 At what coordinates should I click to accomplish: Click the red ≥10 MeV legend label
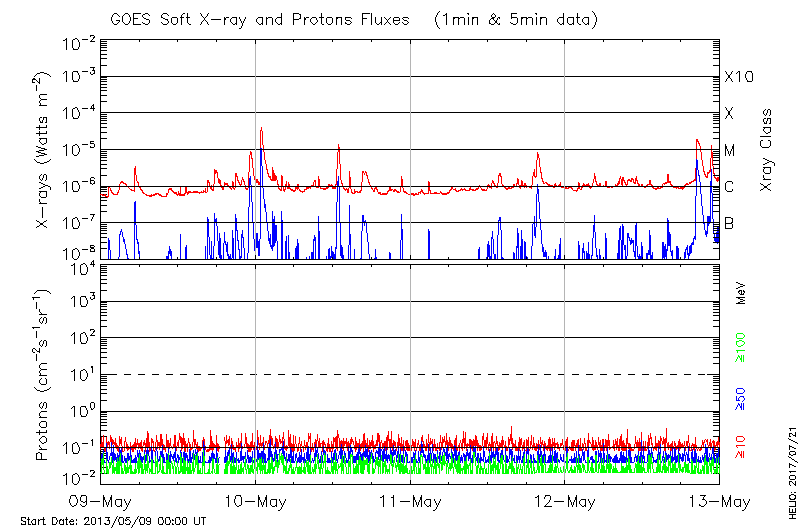pos(741,447)
